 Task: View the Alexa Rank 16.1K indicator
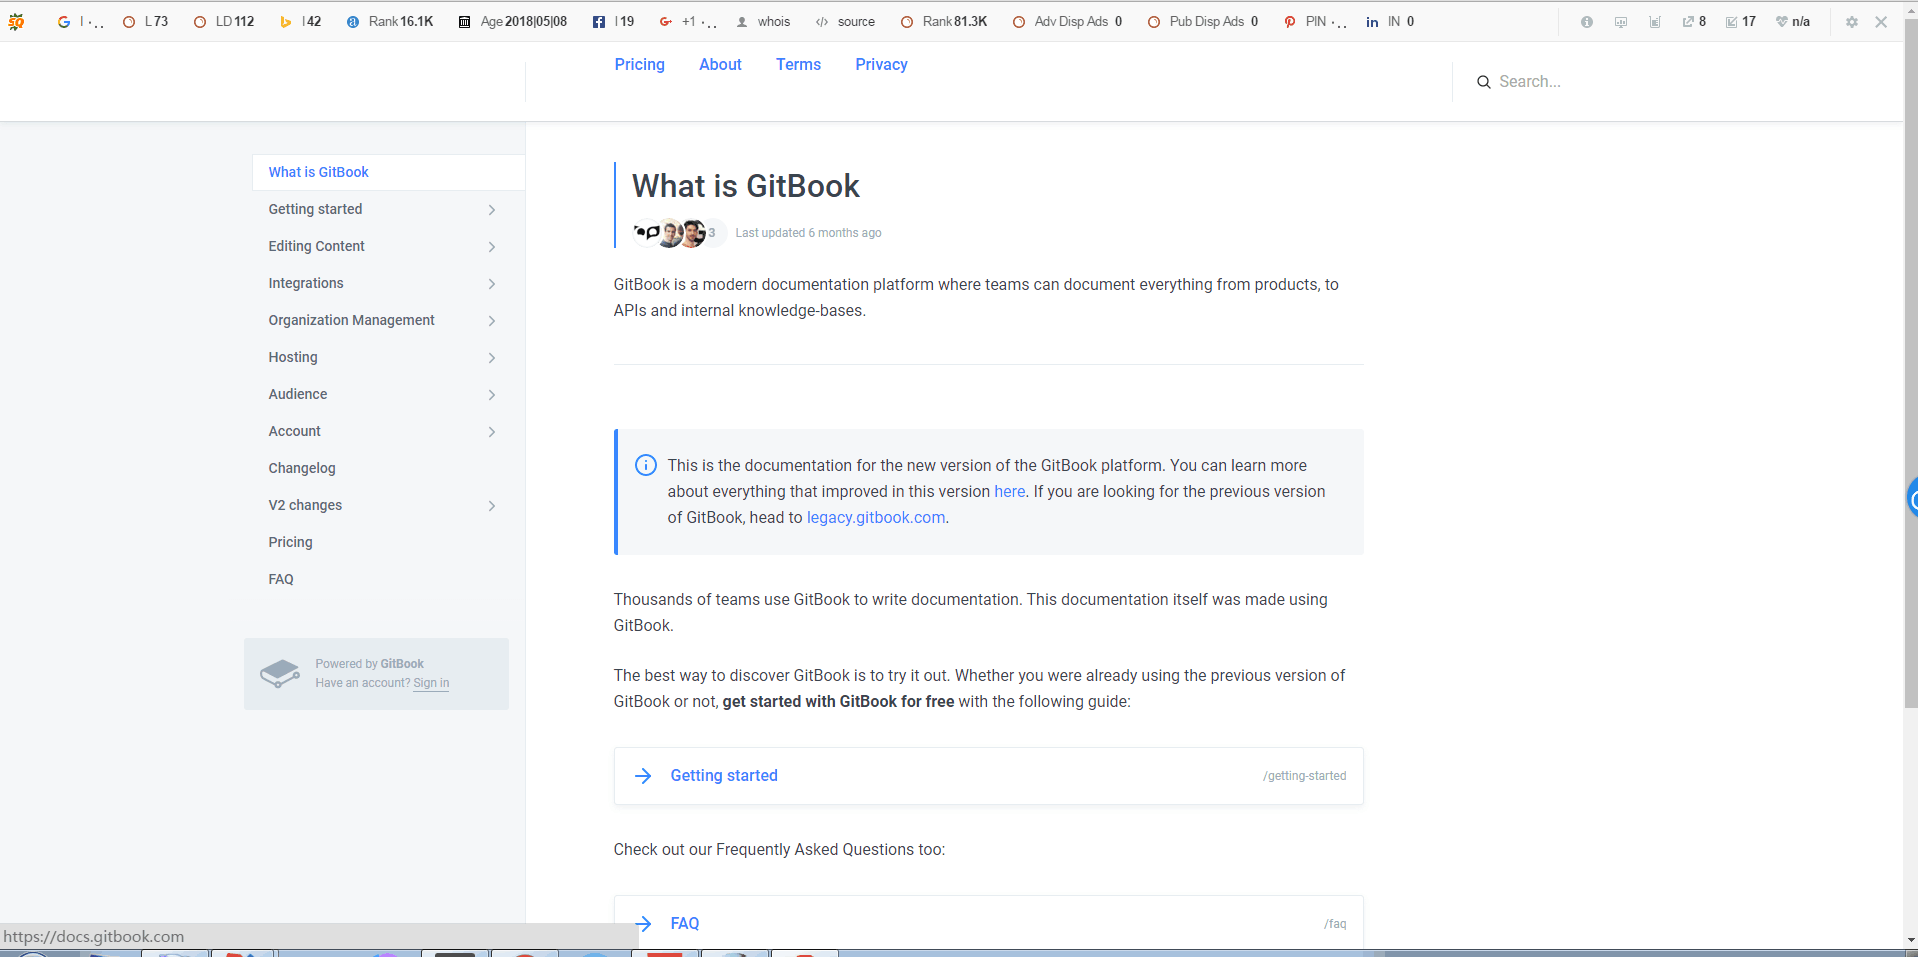tap(390, 21)
